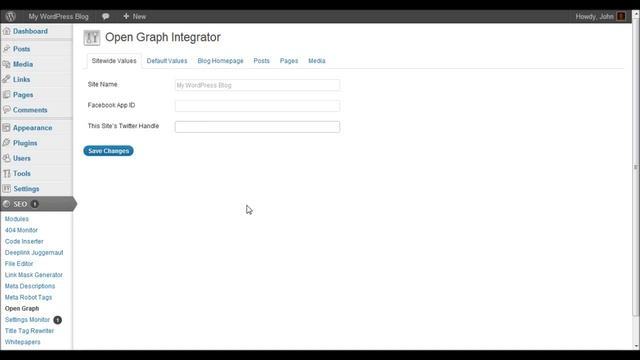This screenshot has width=640, height=360.
Task: Open the Code Inserter link
Action: click(24, 241)
